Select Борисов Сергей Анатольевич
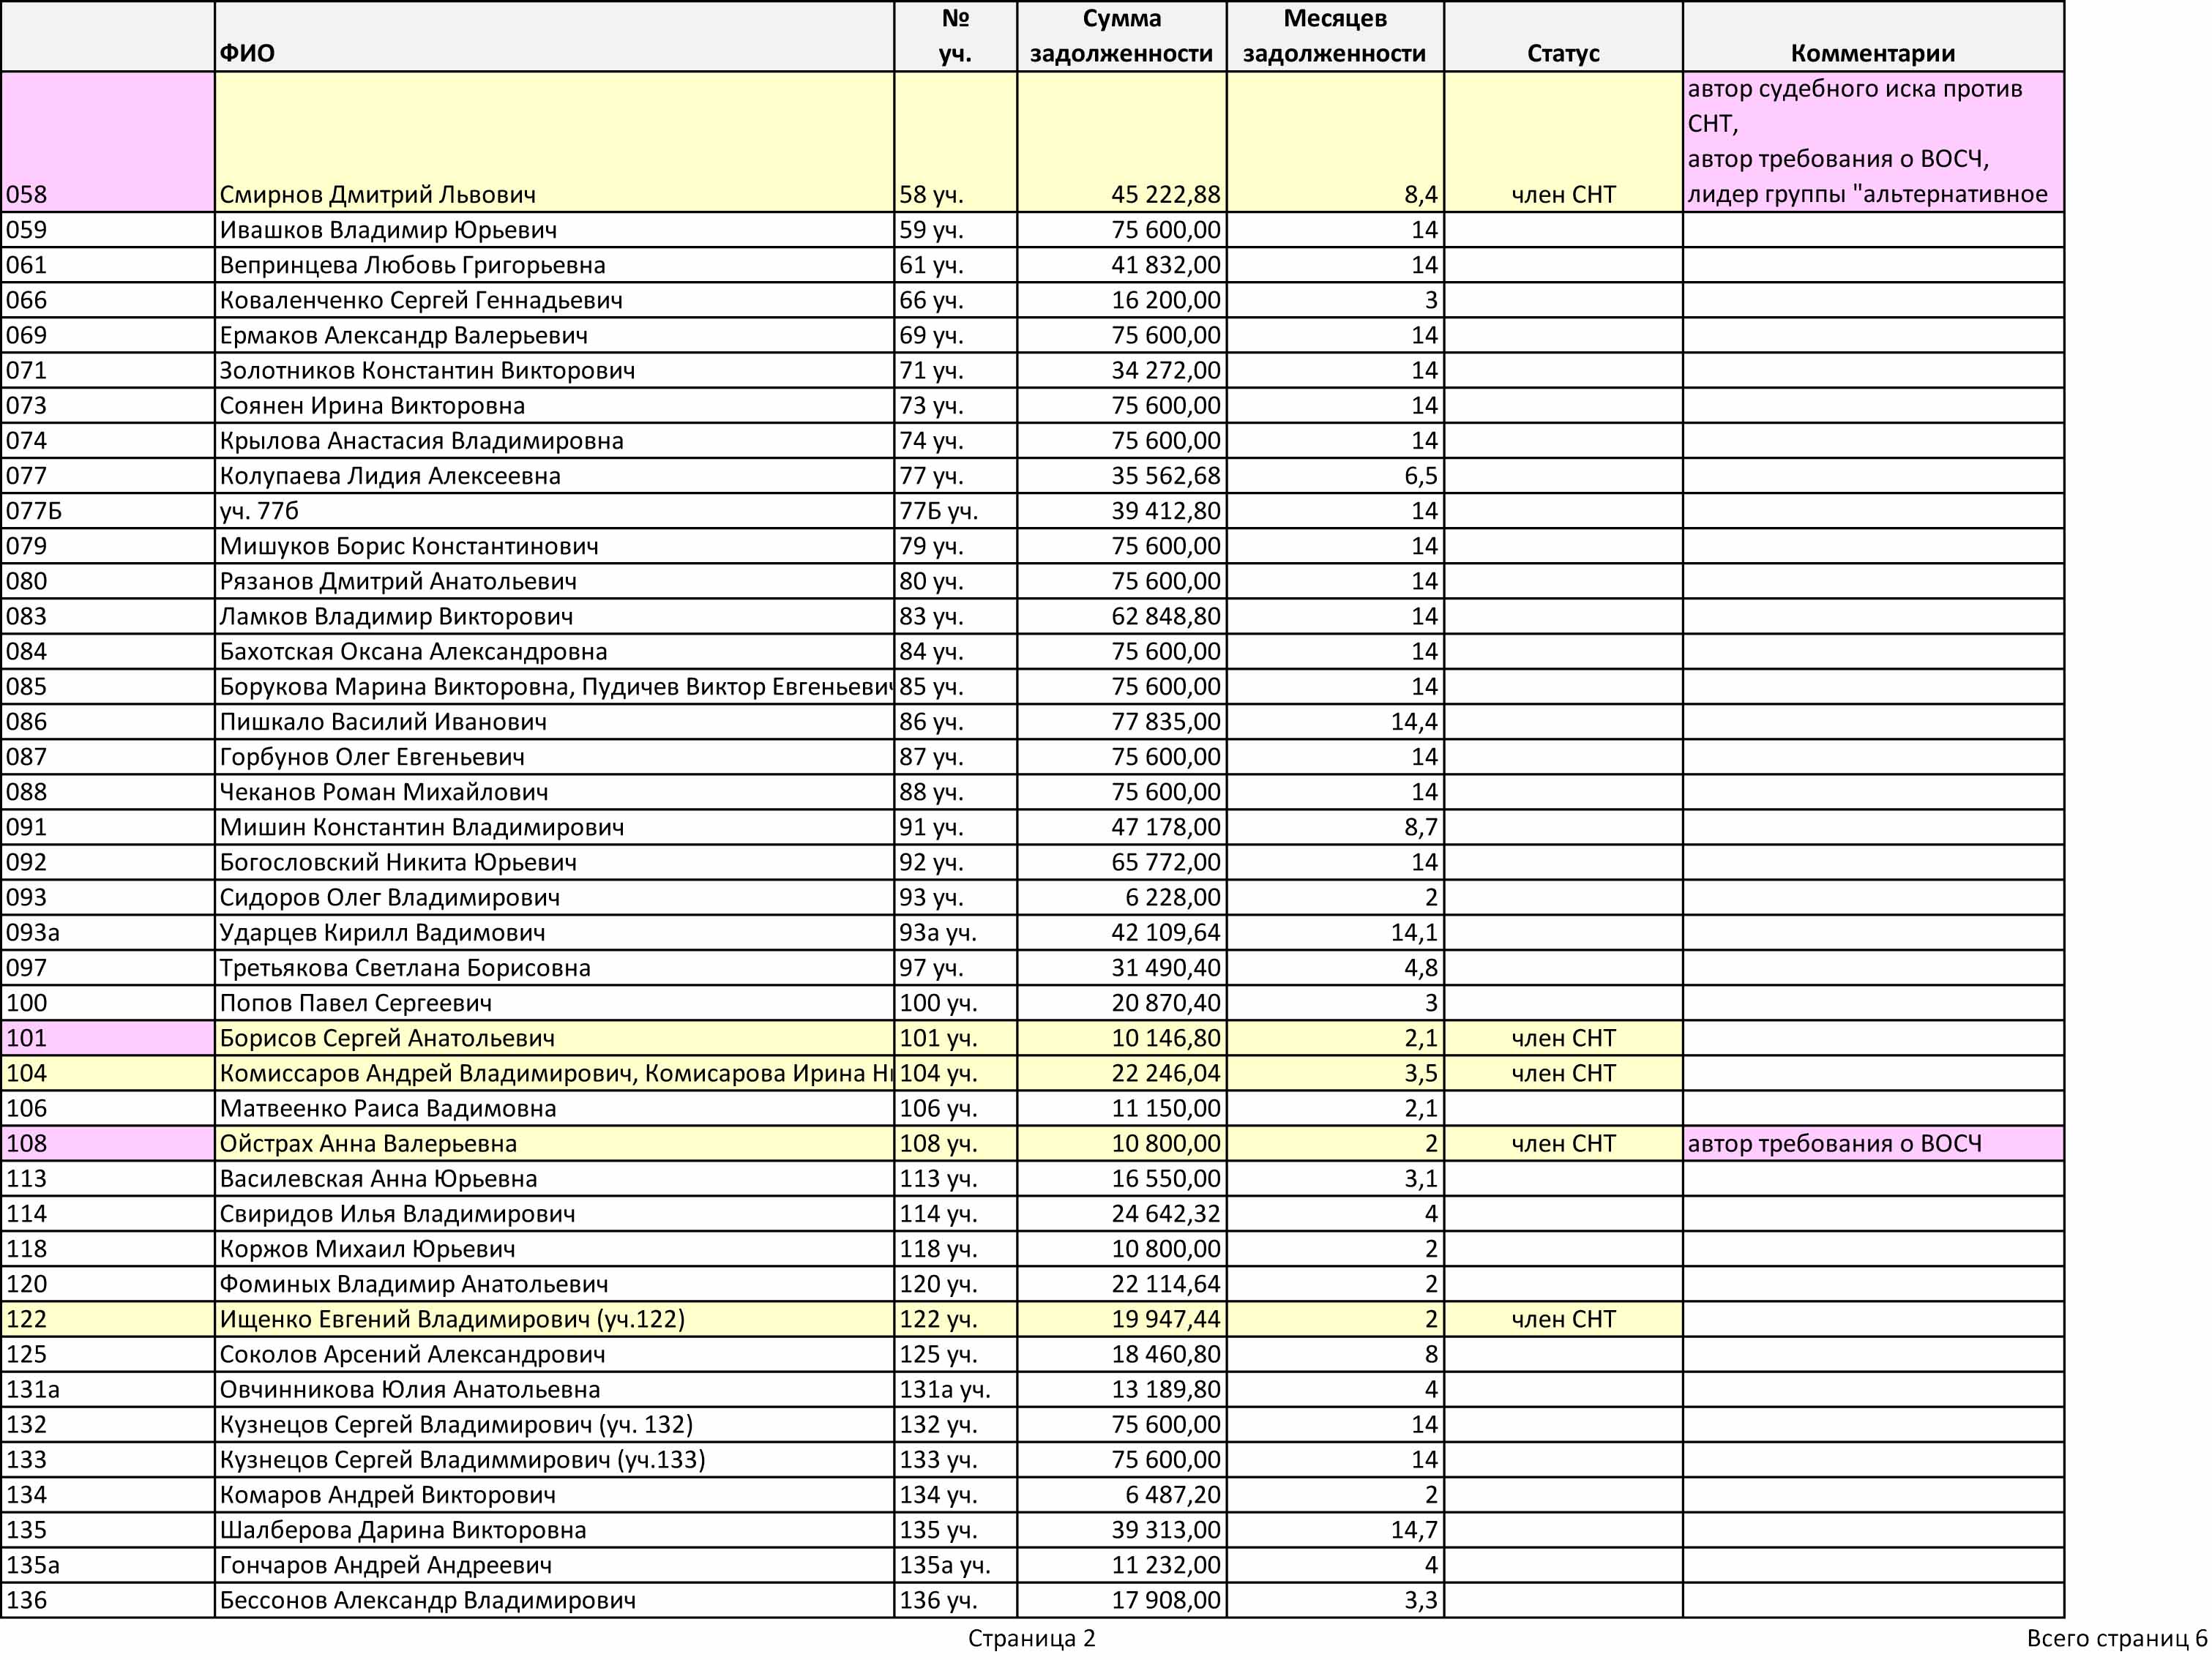2212x1660 pixels. 387,1038
